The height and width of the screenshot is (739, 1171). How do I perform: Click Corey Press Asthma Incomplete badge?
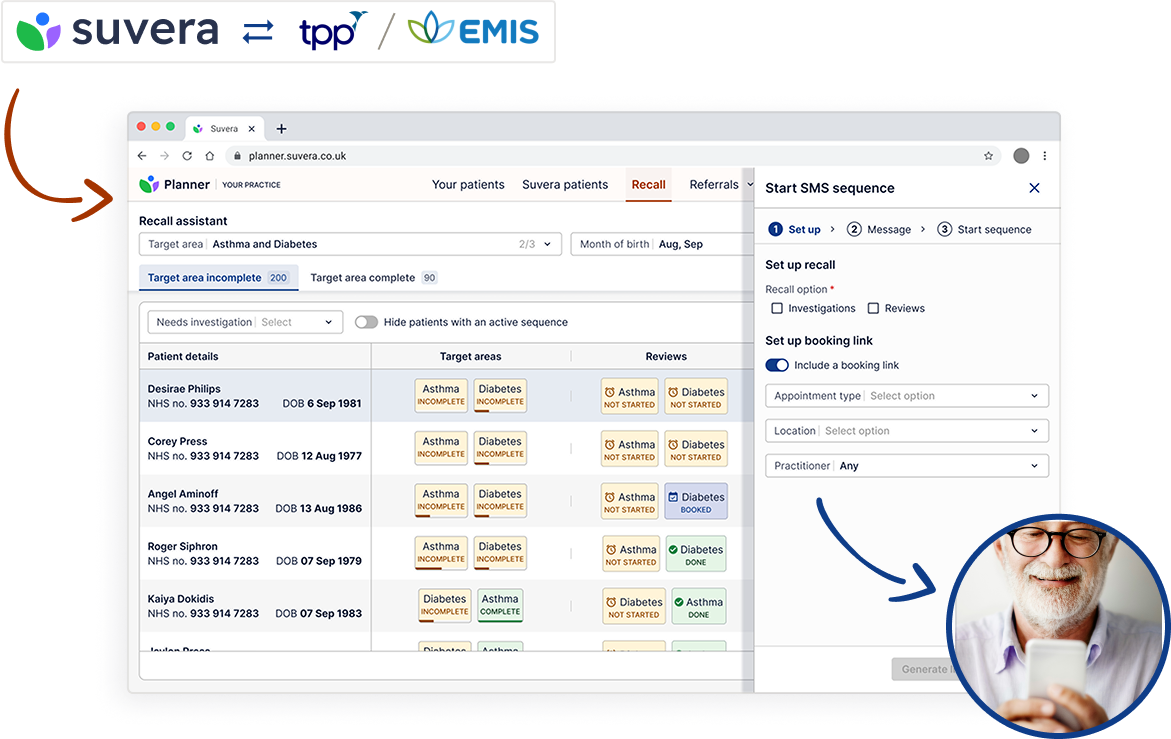click(441, 448)
